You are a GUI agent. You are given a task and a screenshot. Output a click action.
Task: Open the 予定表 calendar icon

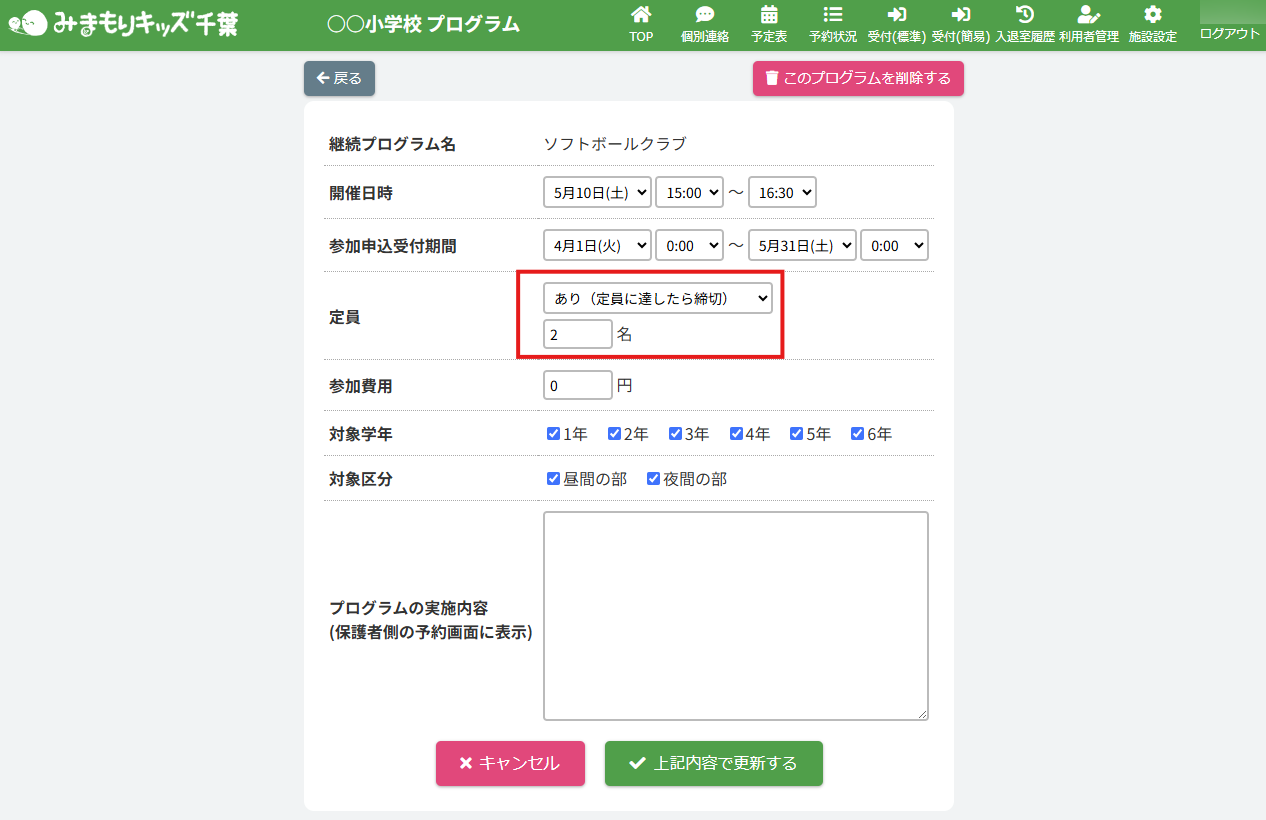point(769,15)
